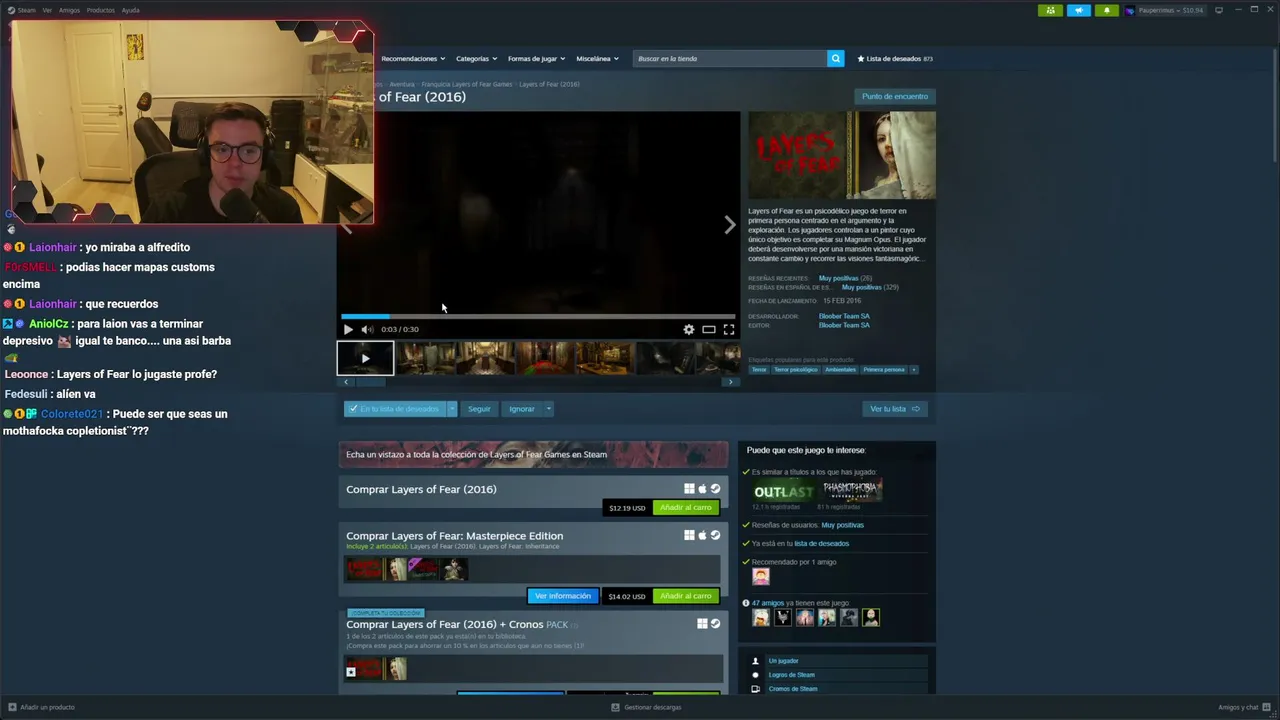Click the Seguir button

click(x=480, y=409)
